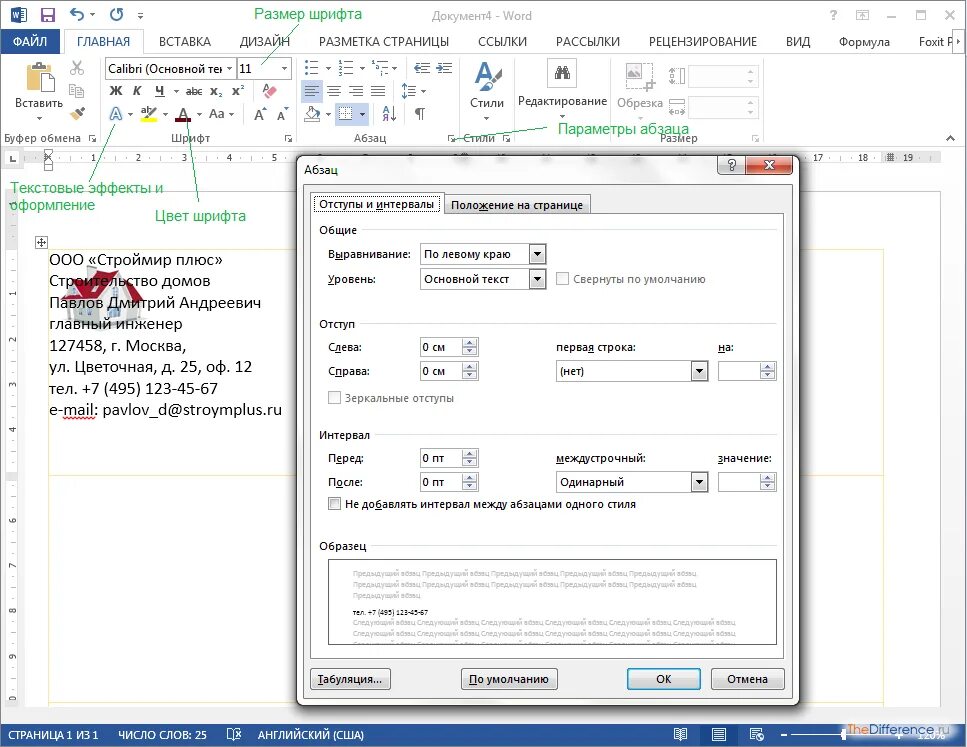Image resolution: width=967 pixels, height=747 pixels.
Task: Click the Redo/Repeat arrow icon
Action: 117,15
